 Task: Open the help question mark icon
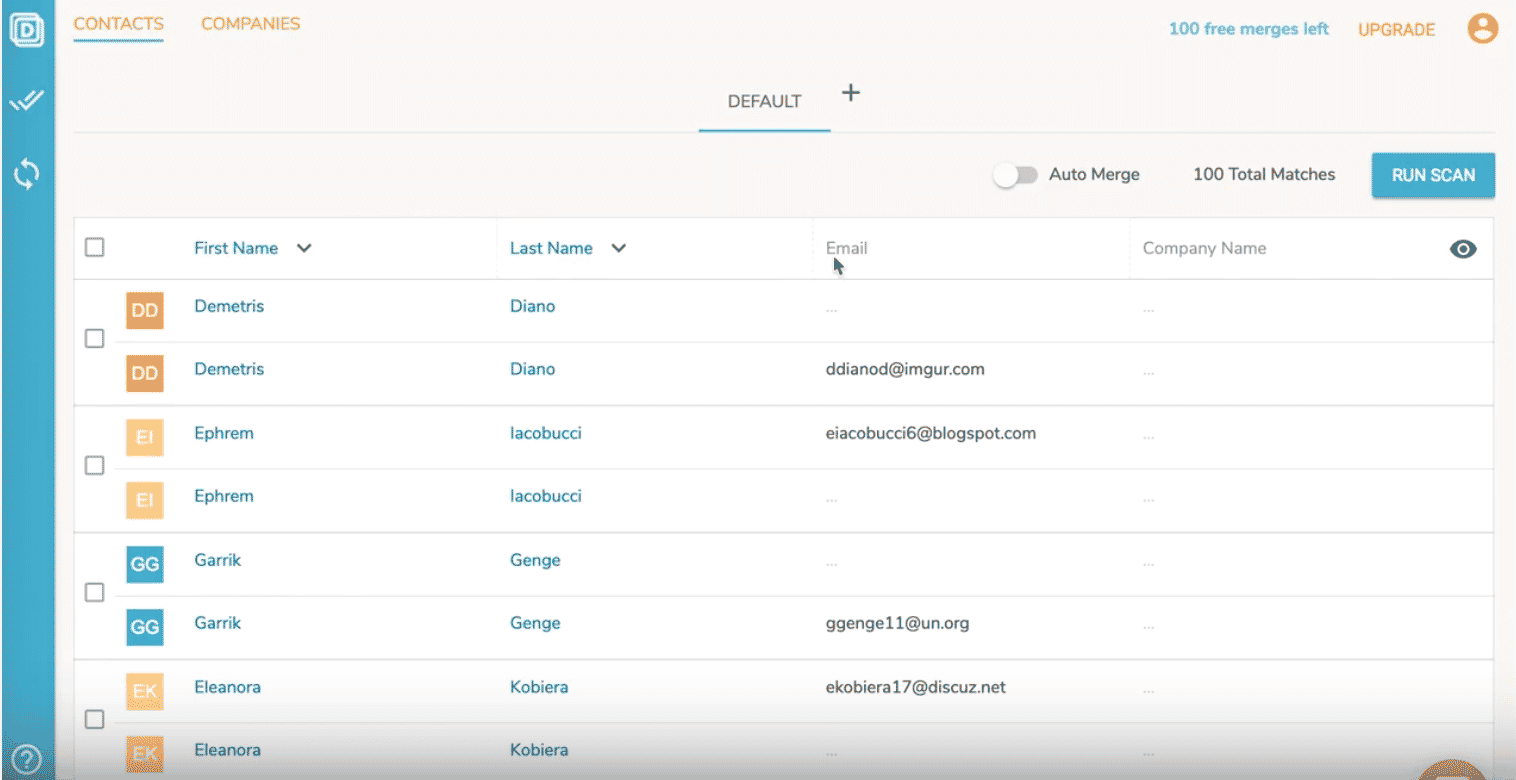pyautogui.click(x=27, y=760)
